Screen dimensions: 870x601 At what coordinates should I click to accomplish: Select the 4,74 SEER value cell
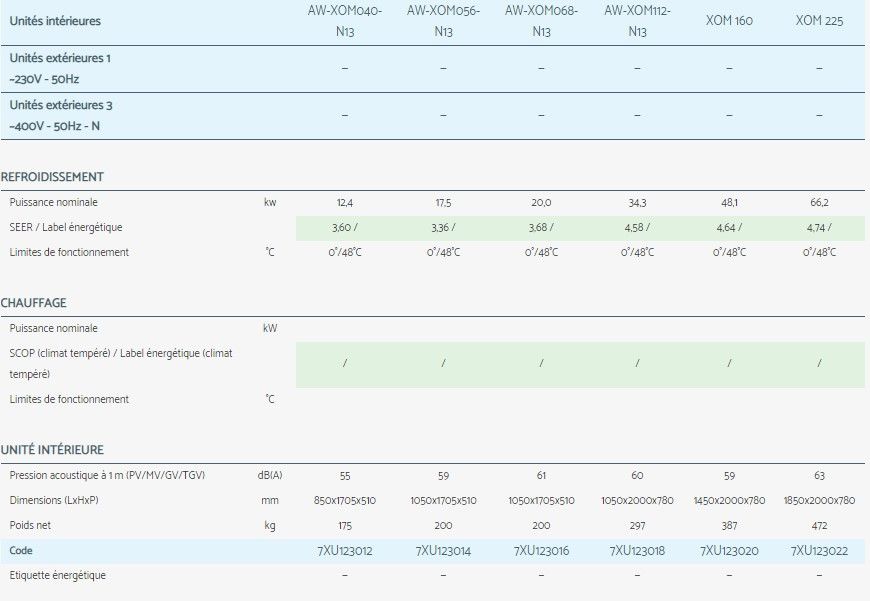tap(819, 228)
